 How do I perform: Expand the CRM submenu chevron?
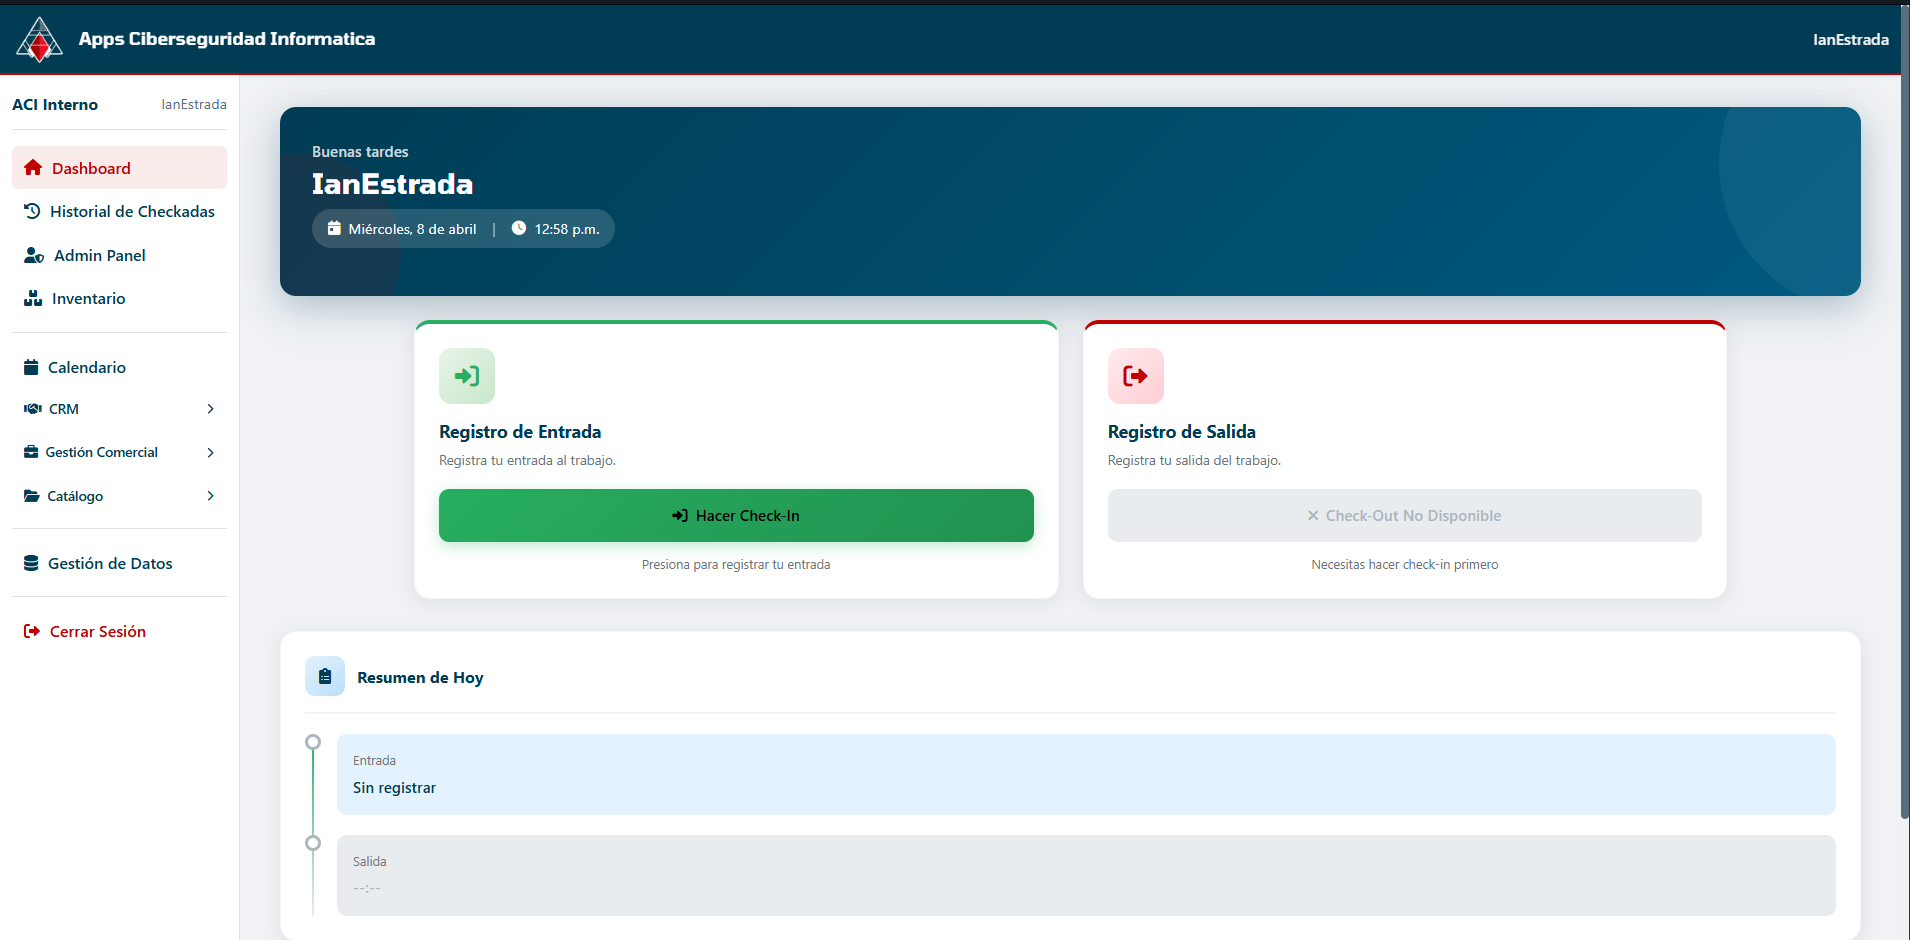(210, 409)
